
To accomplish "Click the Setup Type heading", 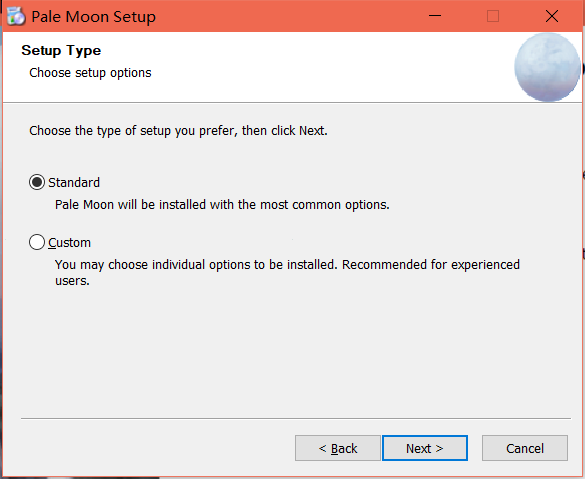I will click(x=61, y=50).
